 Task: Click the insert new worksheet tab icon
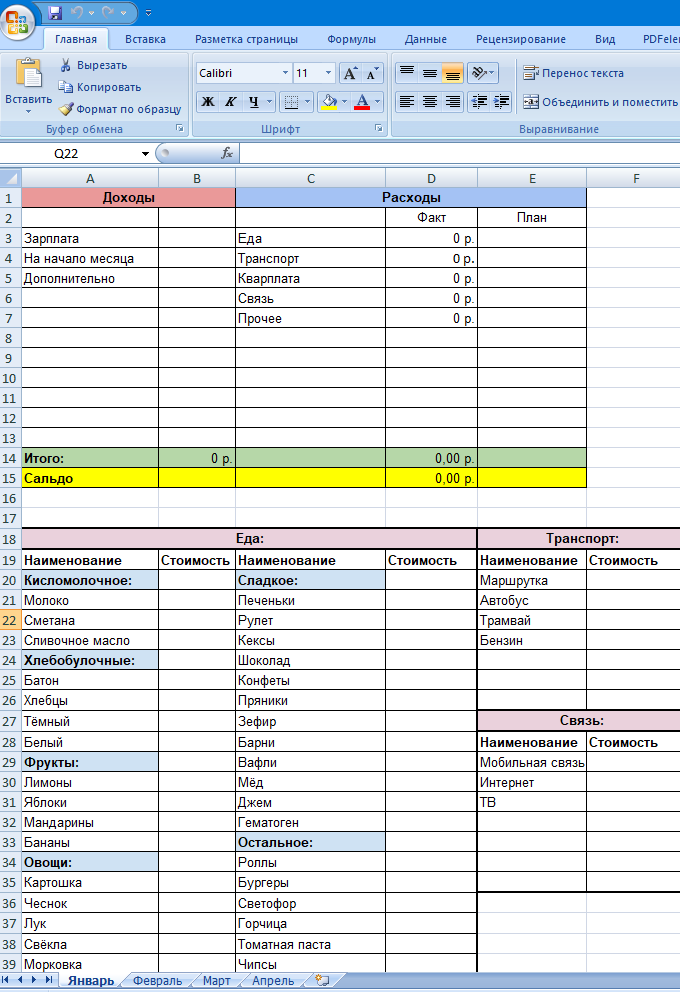click(x=322, y=981)
